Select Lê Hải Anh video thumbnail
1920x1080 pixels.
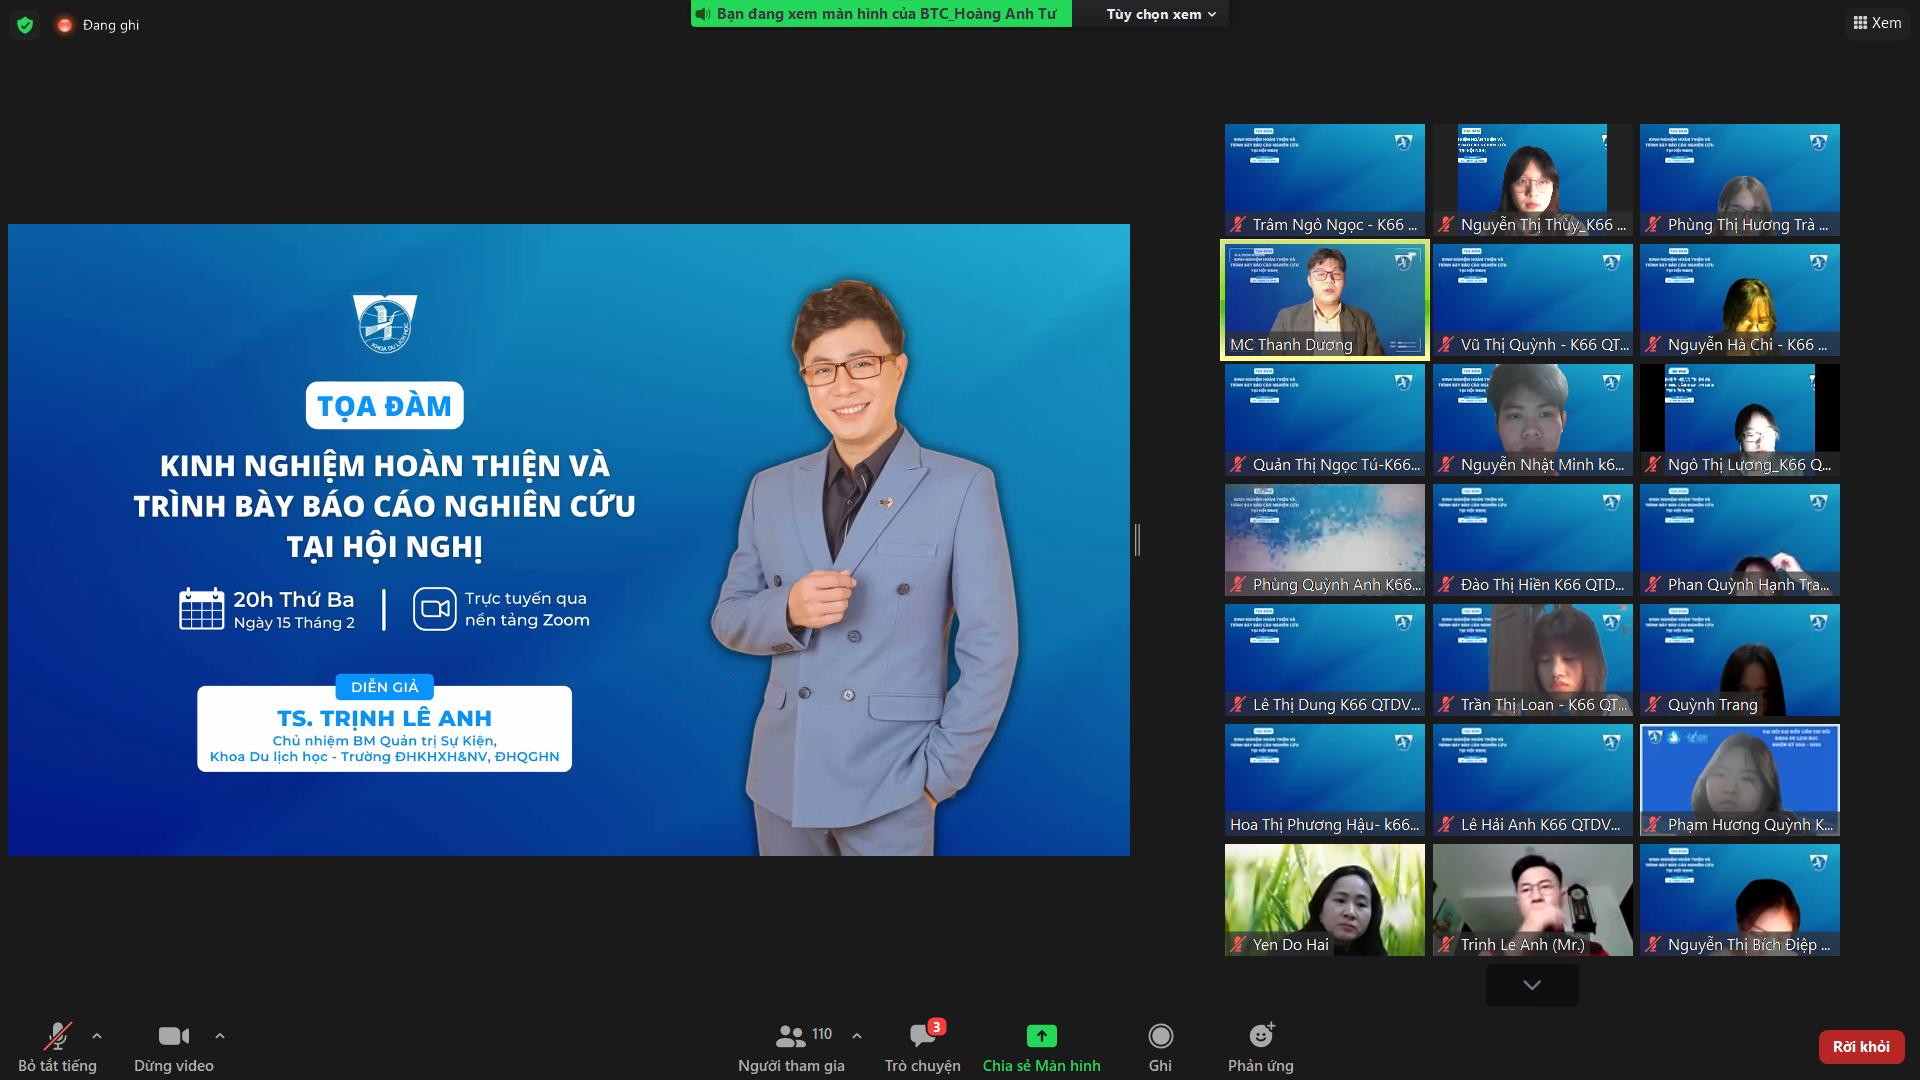[1532, 780]
